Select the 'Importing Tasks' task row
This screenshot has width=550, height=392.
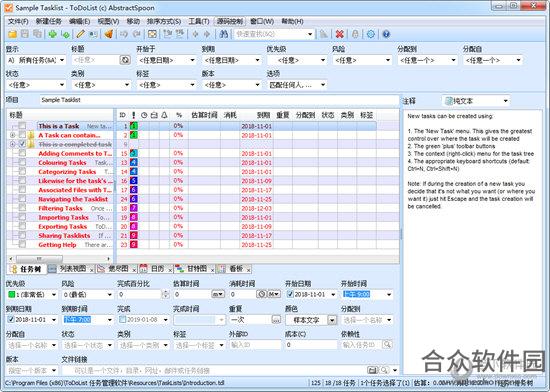[x=63, y=217]
